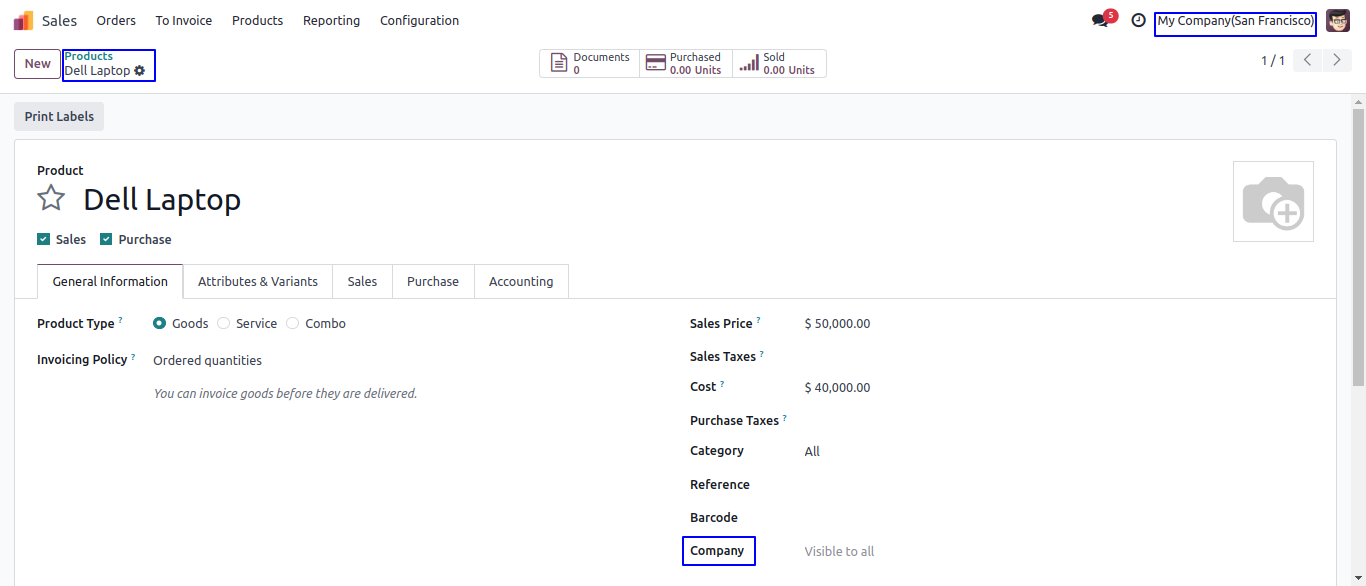Upload product image via camera placeholder

tap(1273, 202)
